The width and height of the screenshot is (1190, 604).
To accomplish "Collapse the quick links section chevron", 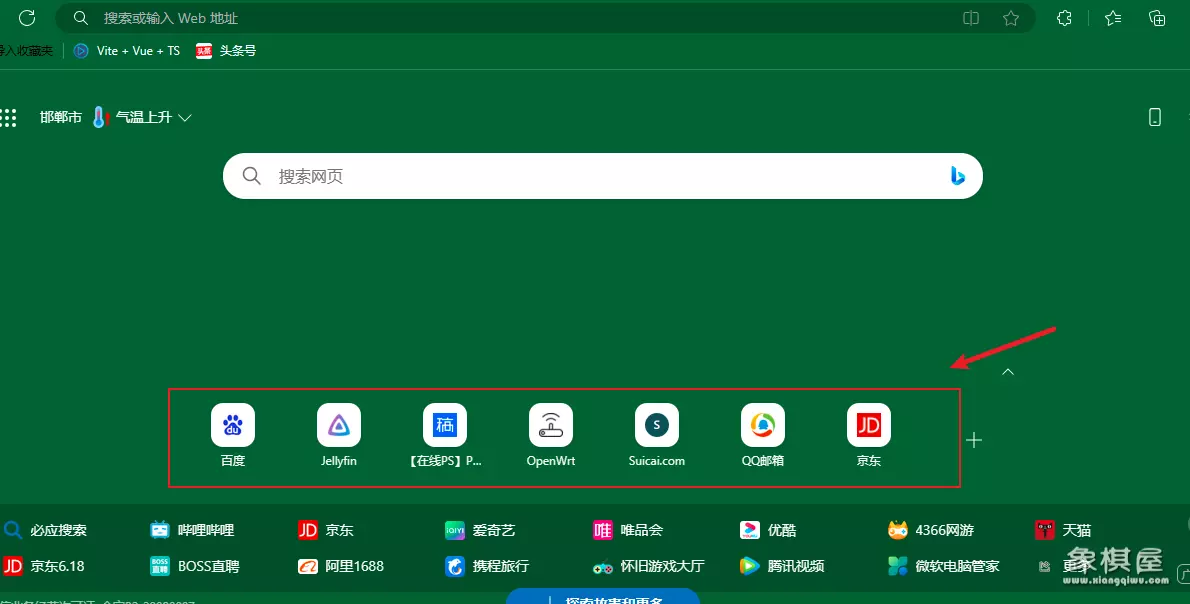I will [1008, 372].
